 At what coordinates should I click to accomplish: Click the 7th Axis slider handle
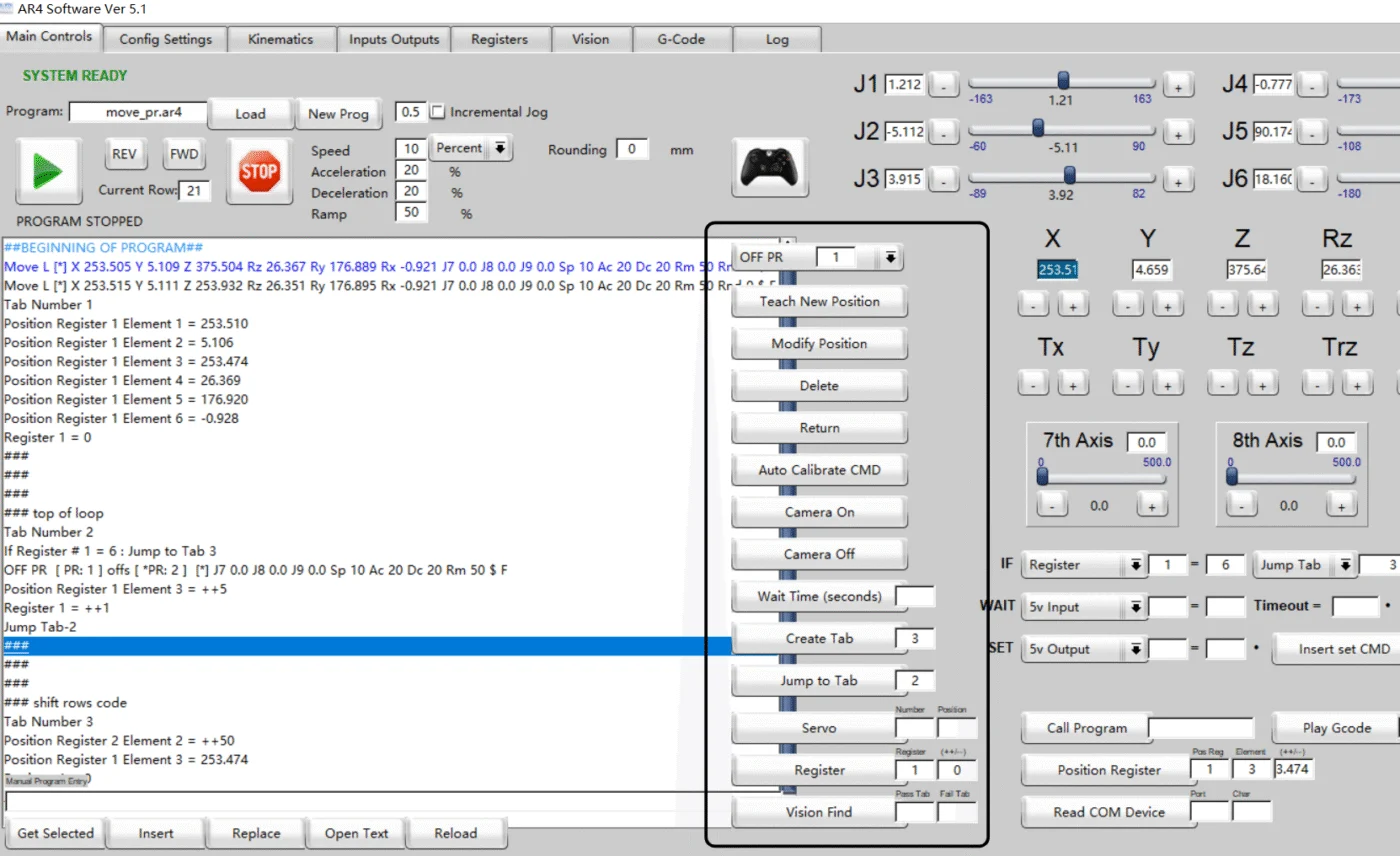(x=1042, y=477)
